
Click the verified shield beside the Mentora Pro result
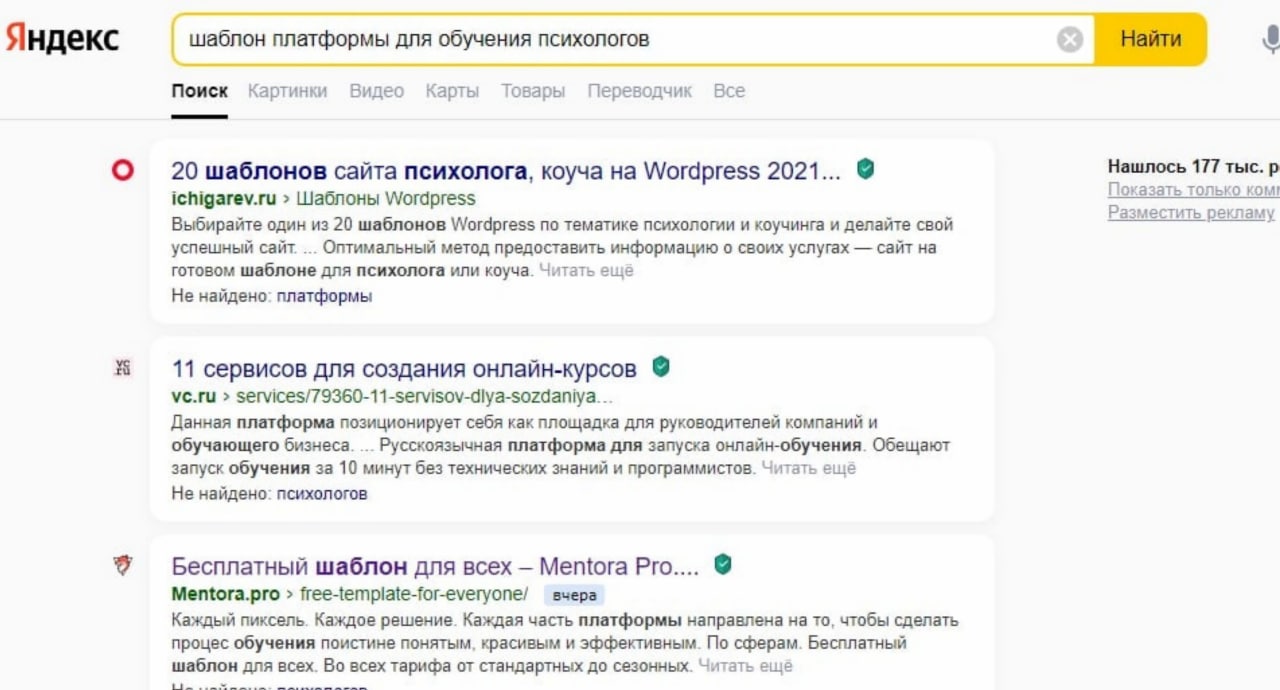(722, 566)
